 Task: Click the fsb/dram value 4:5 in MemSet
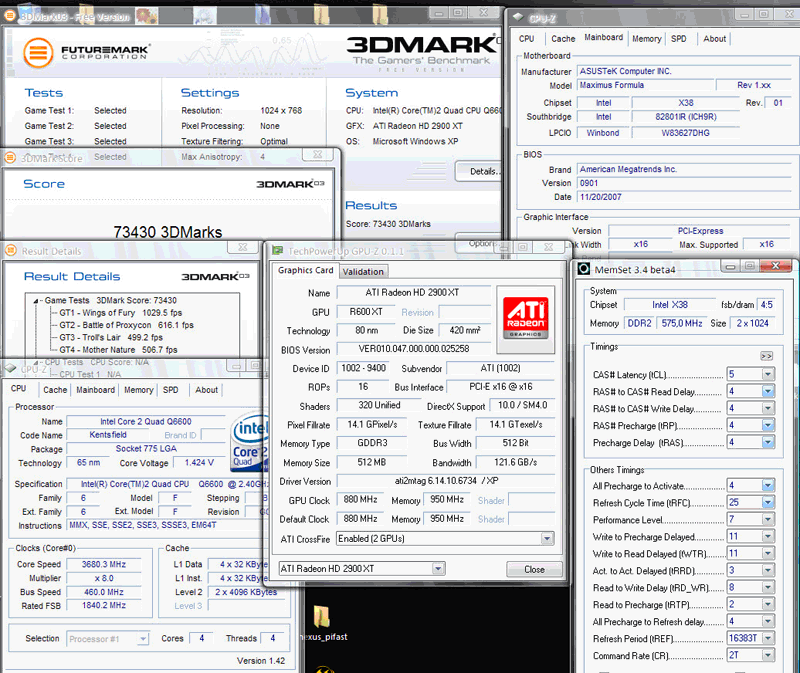766,305
